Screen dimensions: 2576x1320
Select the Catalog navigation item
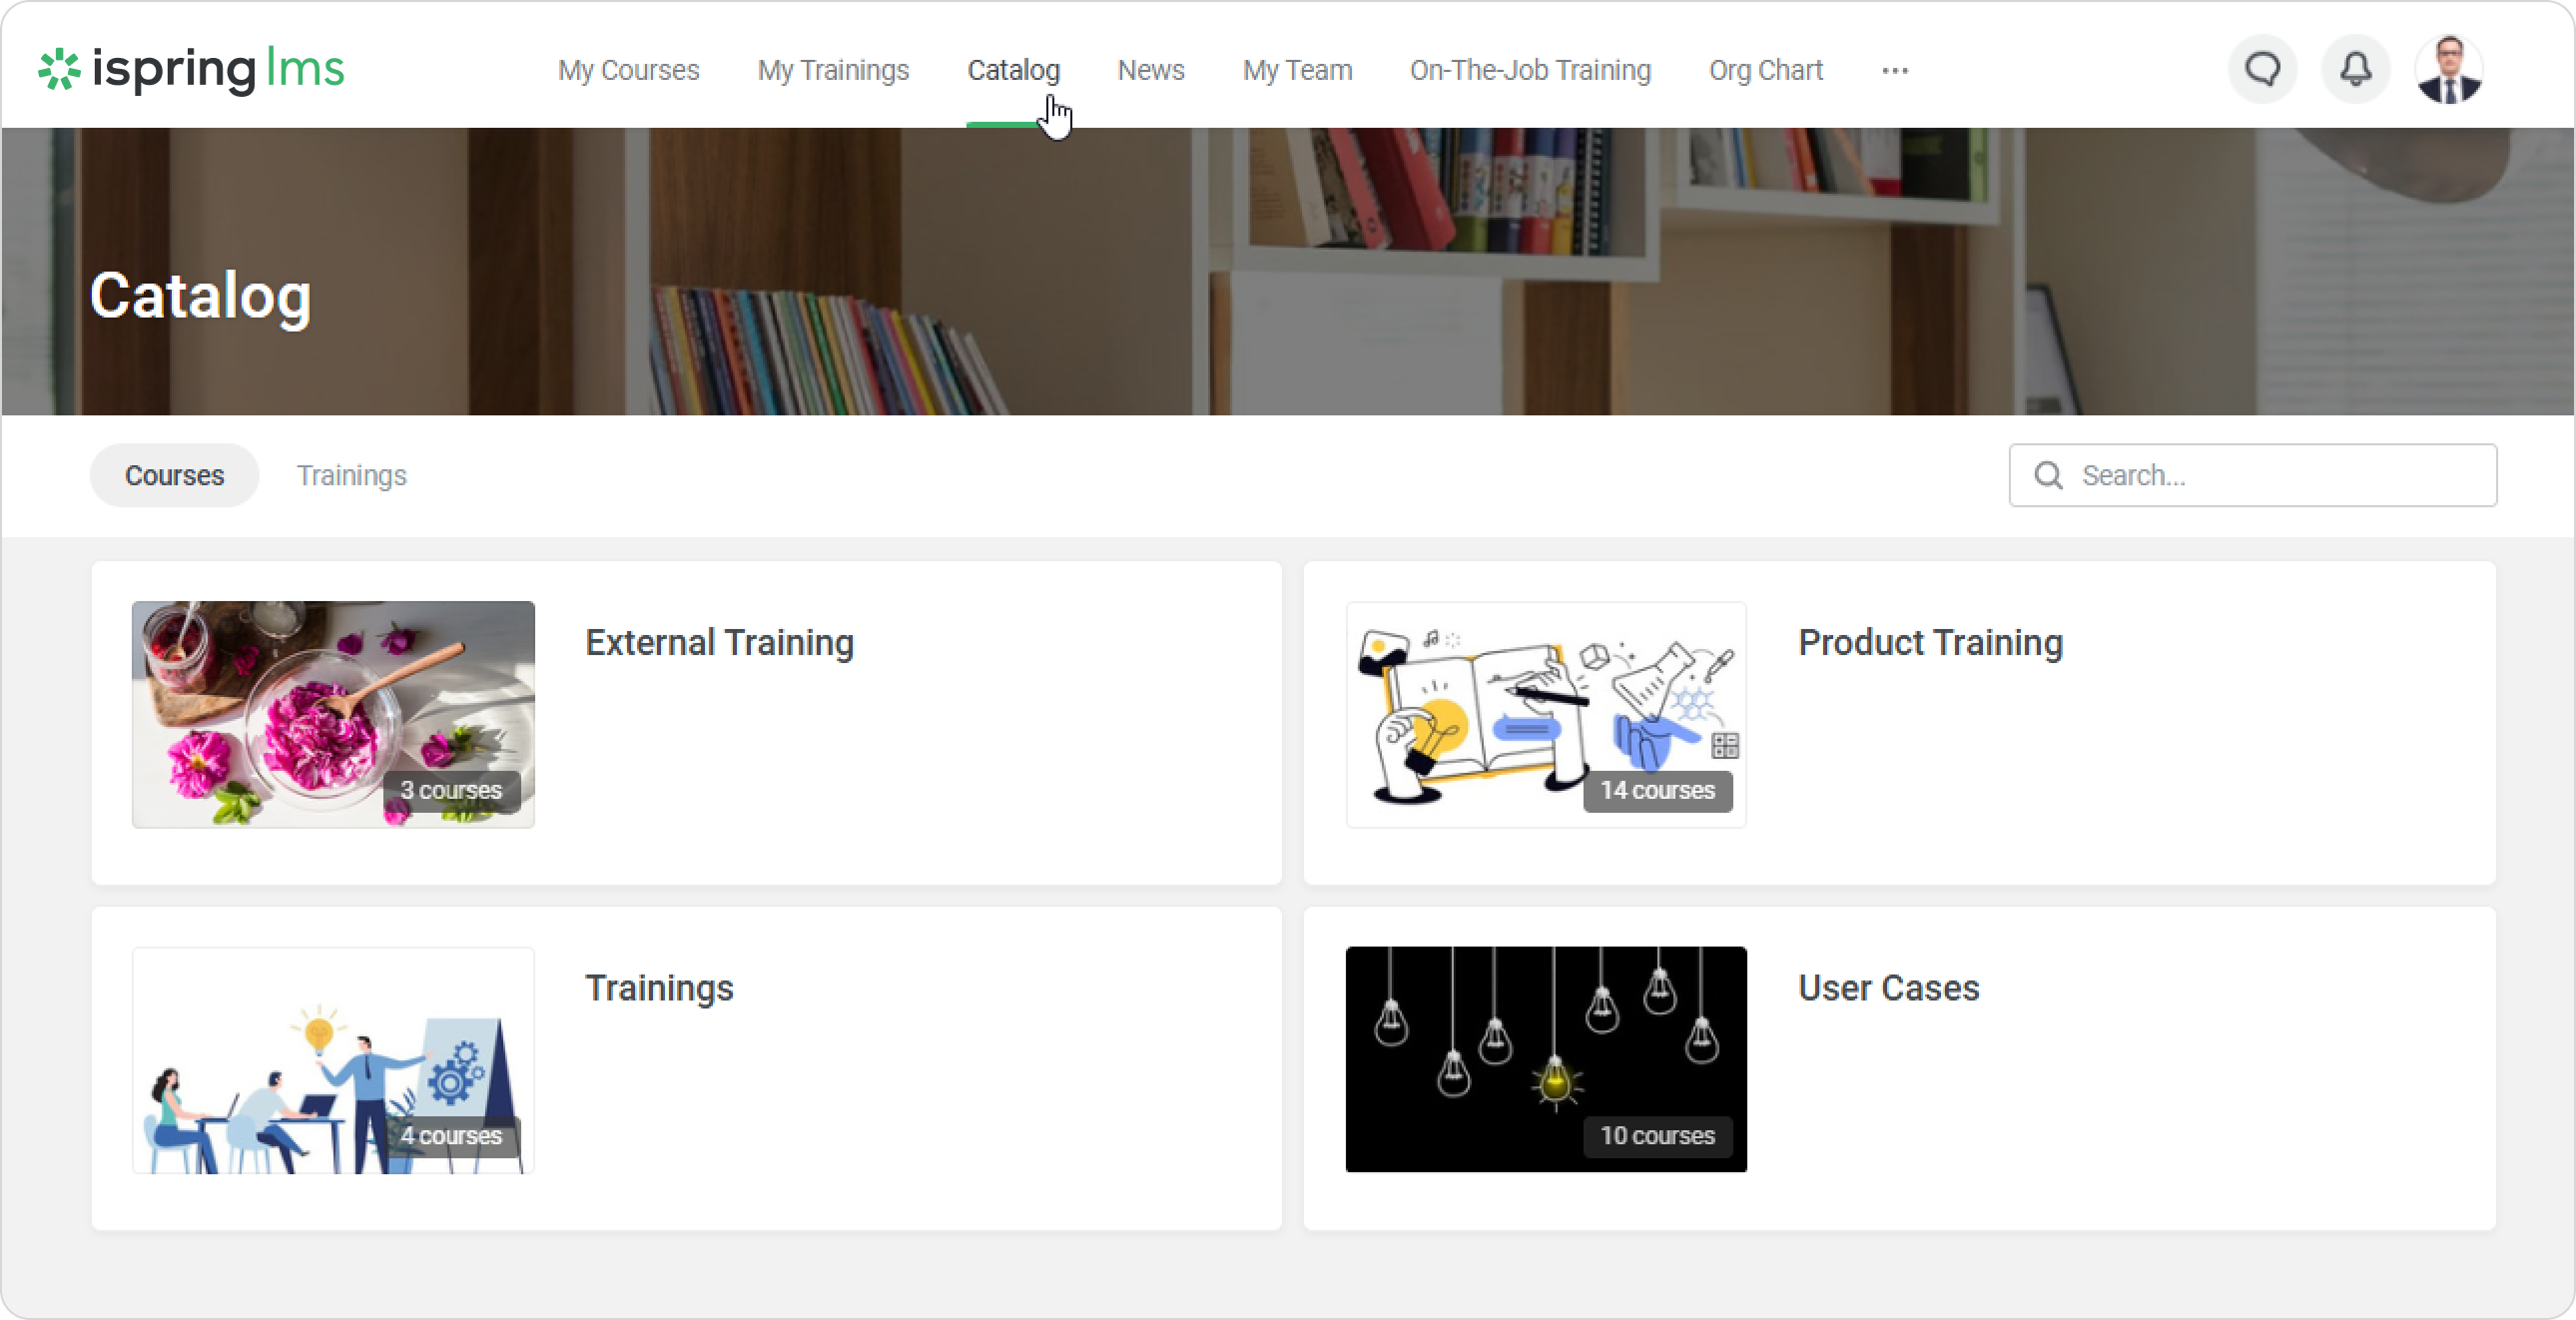click(1013, 71)
